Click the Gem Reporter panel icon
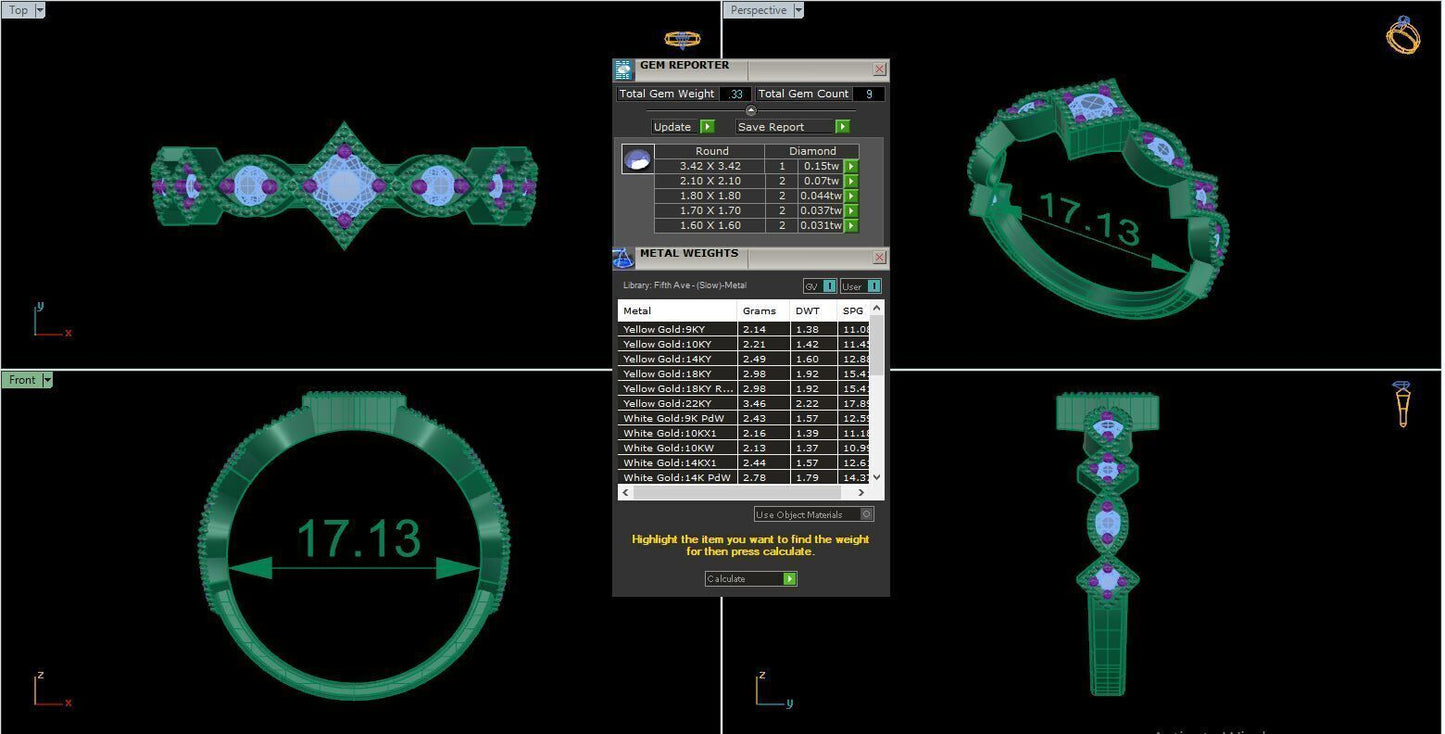 tap(623, 69)
